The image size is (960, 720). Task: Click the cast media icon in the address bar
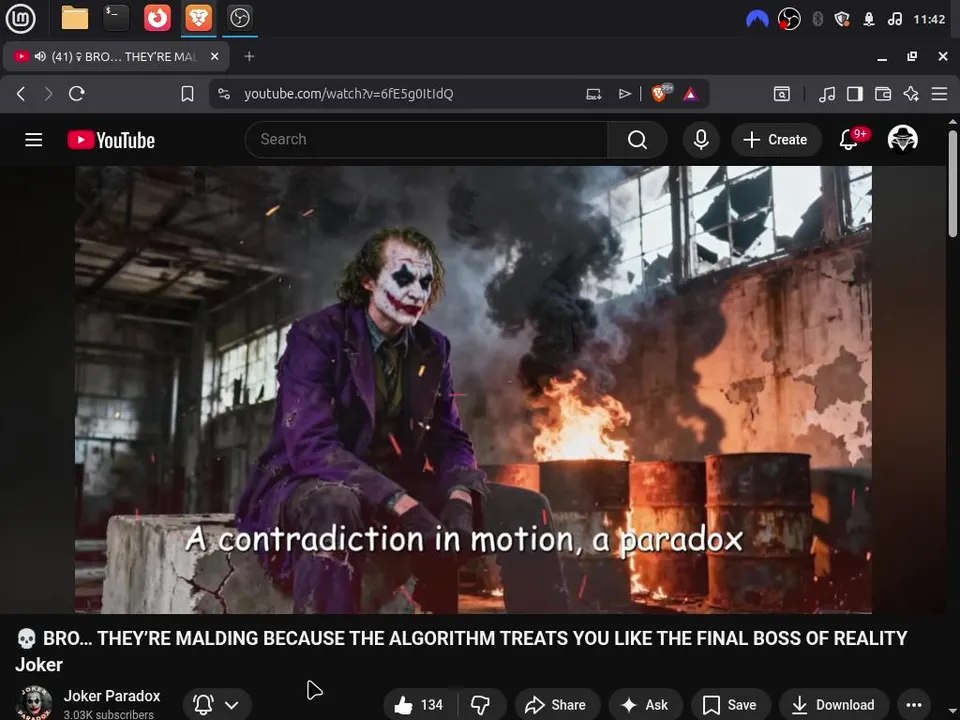click(x=593, y=94)
